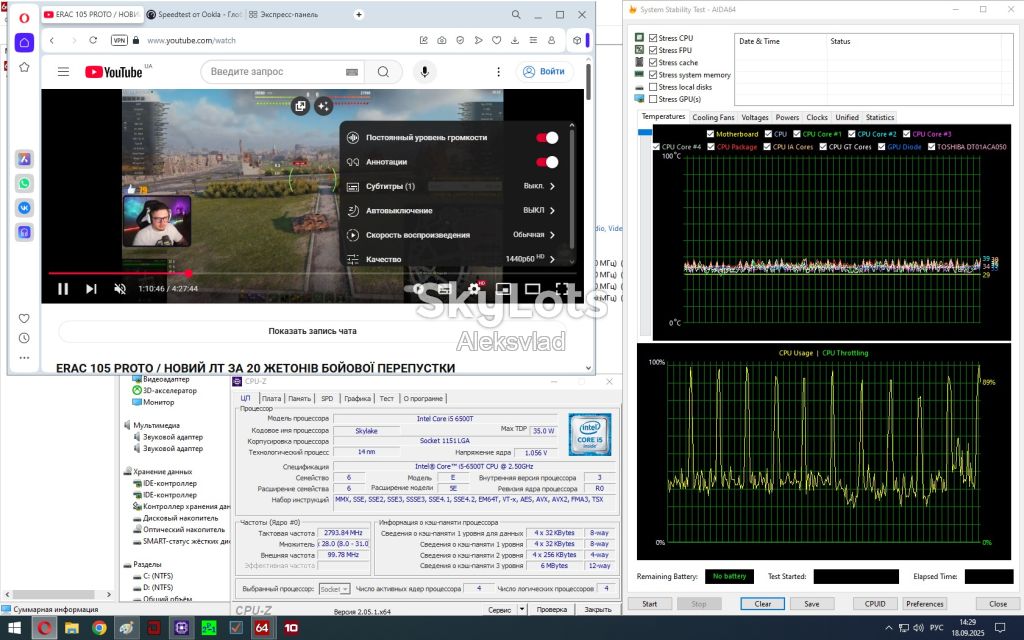Open File Explorer from the taskbar
The image size is (1024, 640).
(72, 628)
